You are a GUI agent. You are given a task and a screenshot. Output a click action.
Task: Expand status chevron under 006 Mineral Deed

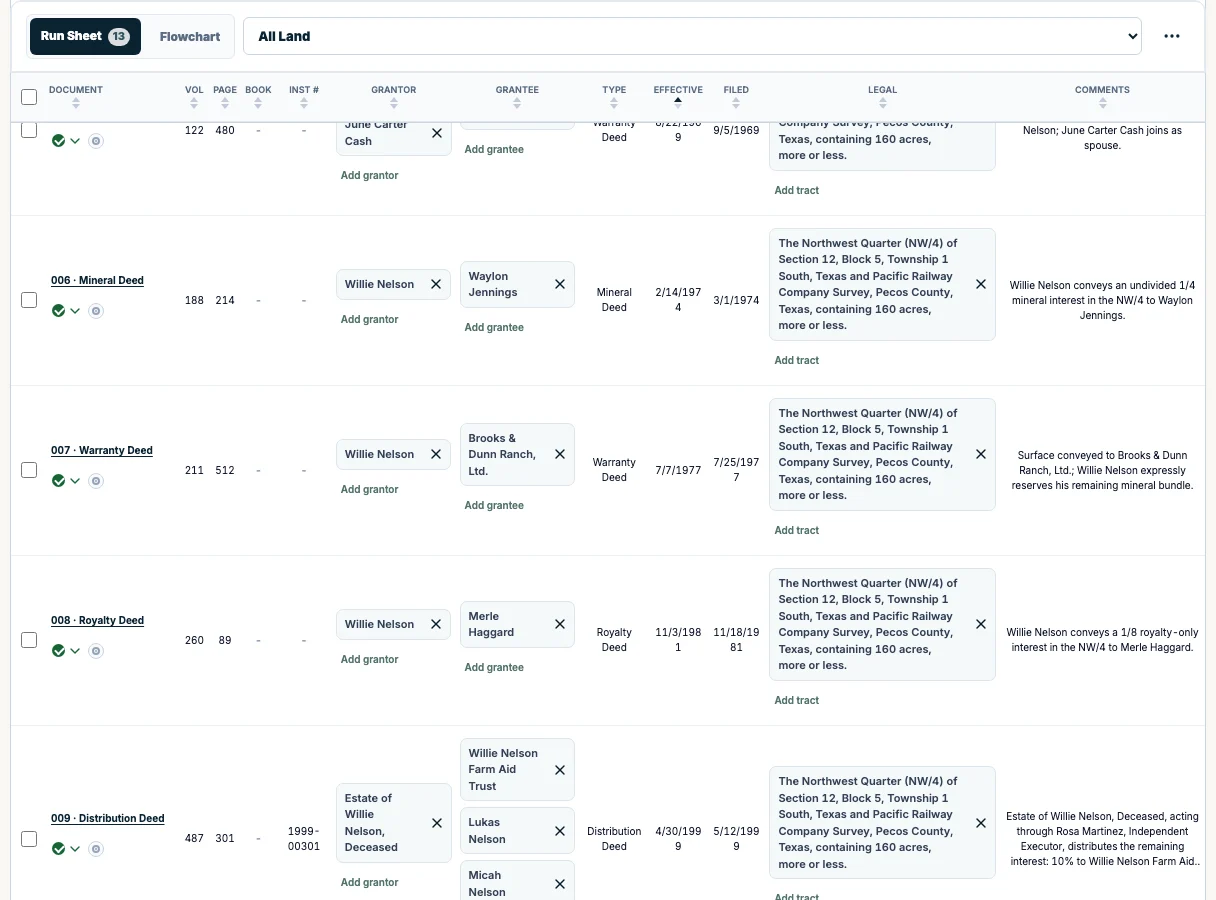point(75,311)
